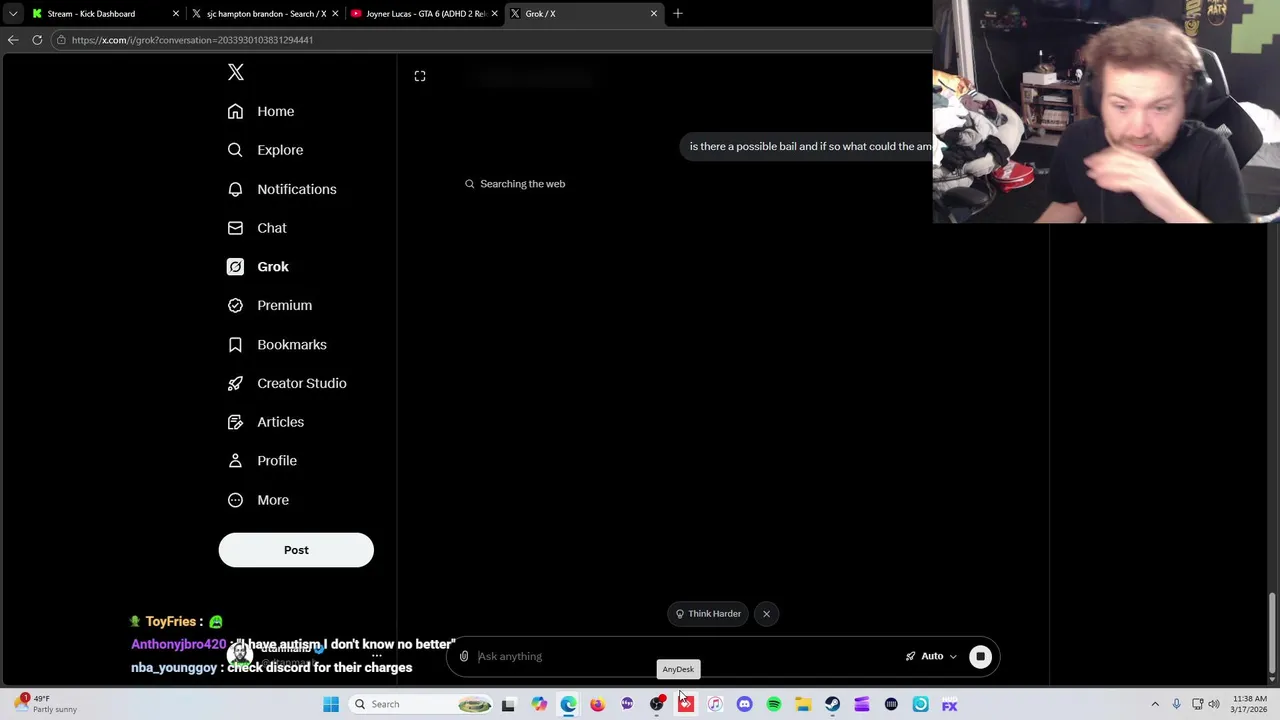Go to Profile in sidebar
The image size is (1280, 720).
tap(262, 461)
